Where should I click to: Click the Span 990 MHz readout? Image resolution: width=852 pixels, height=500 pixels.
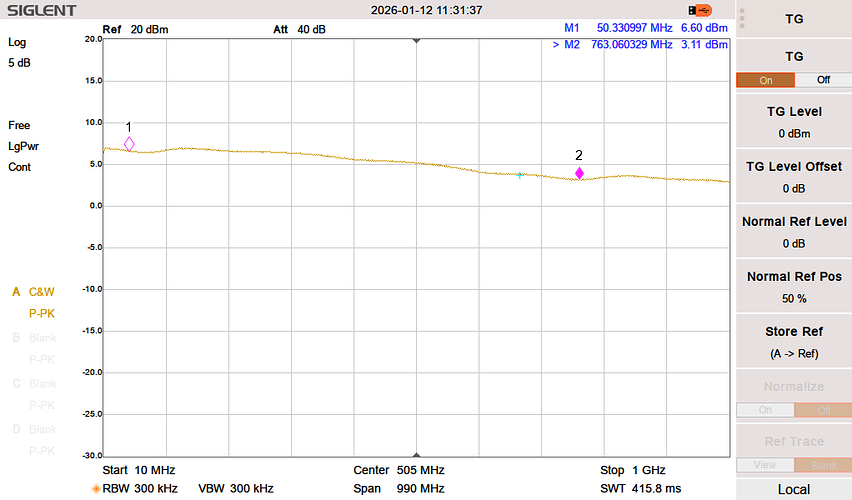399,489
